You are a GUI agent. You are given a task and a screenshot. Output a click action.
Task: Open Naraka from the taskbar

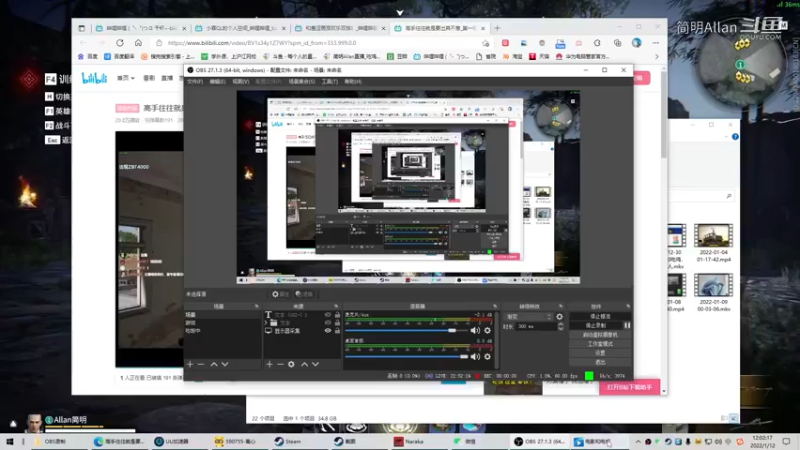tap(408, 441)
